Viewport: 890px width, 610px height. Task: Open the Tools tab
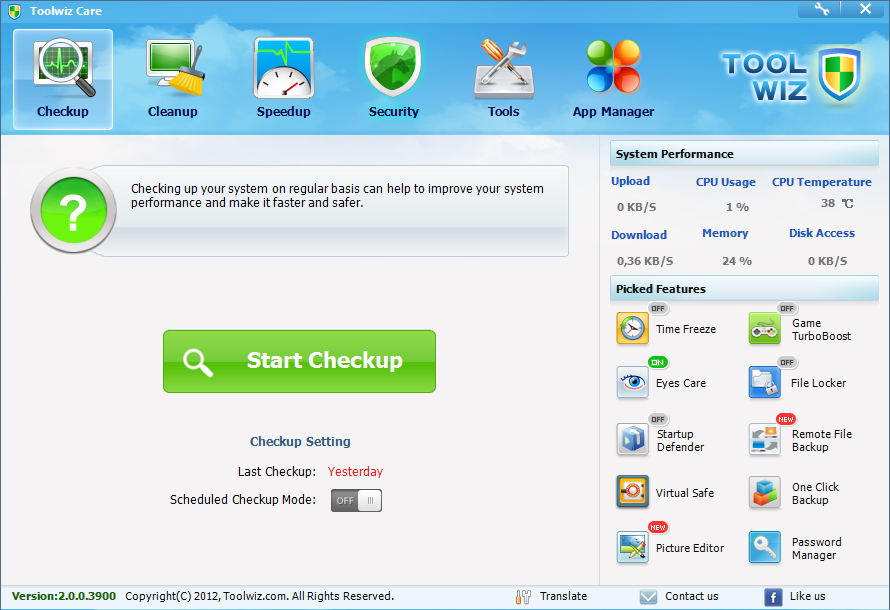tap(503, 79)
